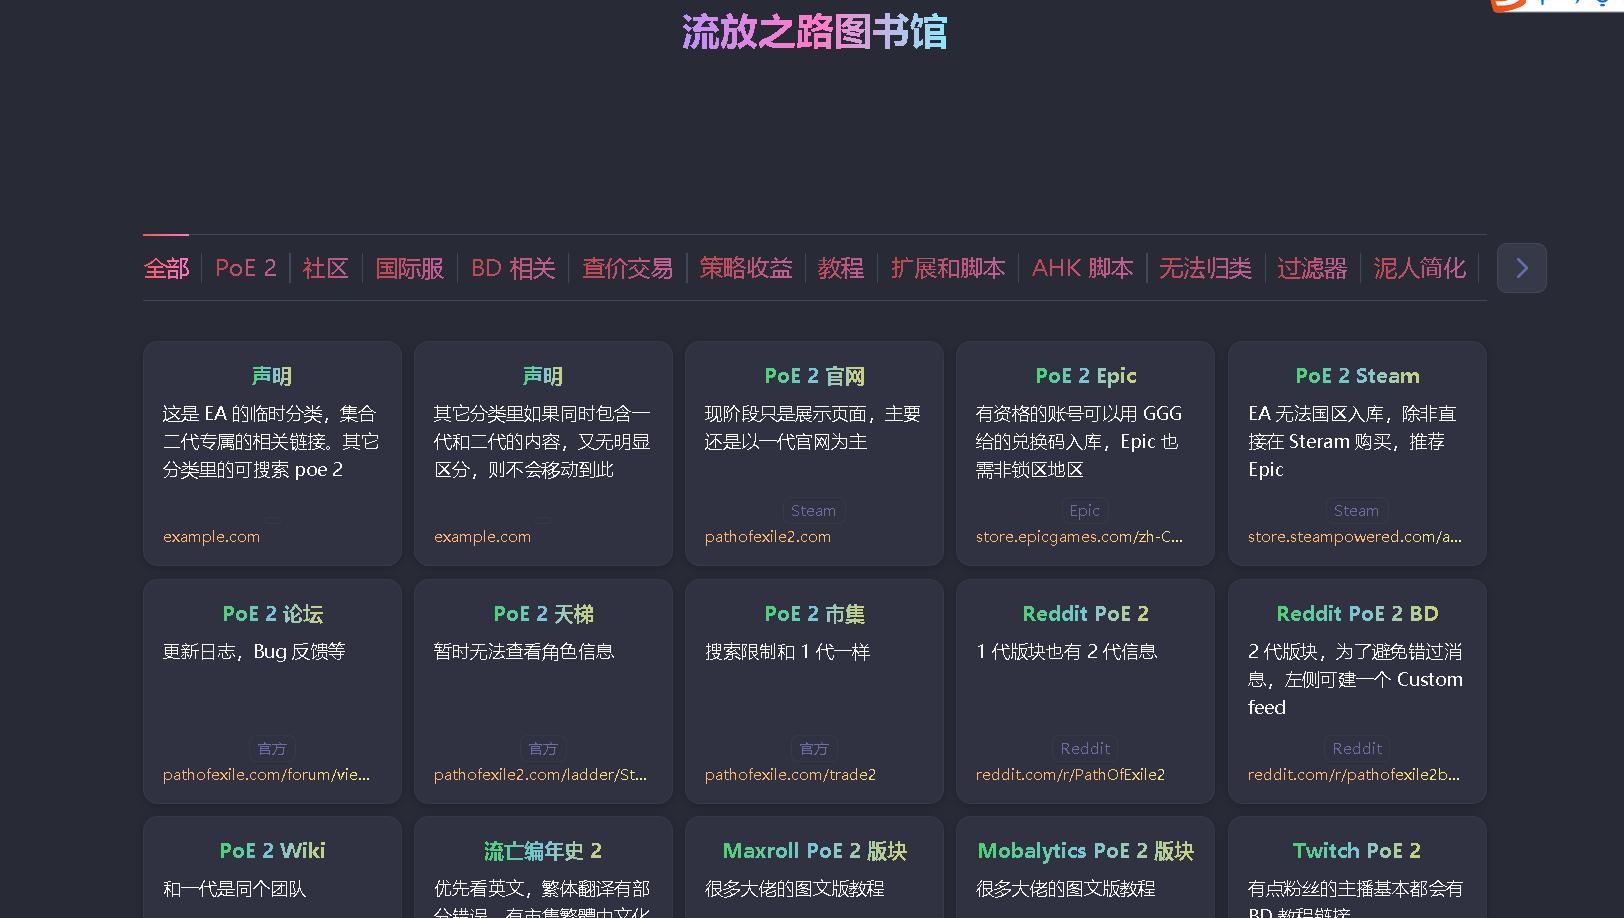Open the store.steampowered.com link
The height and width of the screenshot is (918, 1624).
1354,537
